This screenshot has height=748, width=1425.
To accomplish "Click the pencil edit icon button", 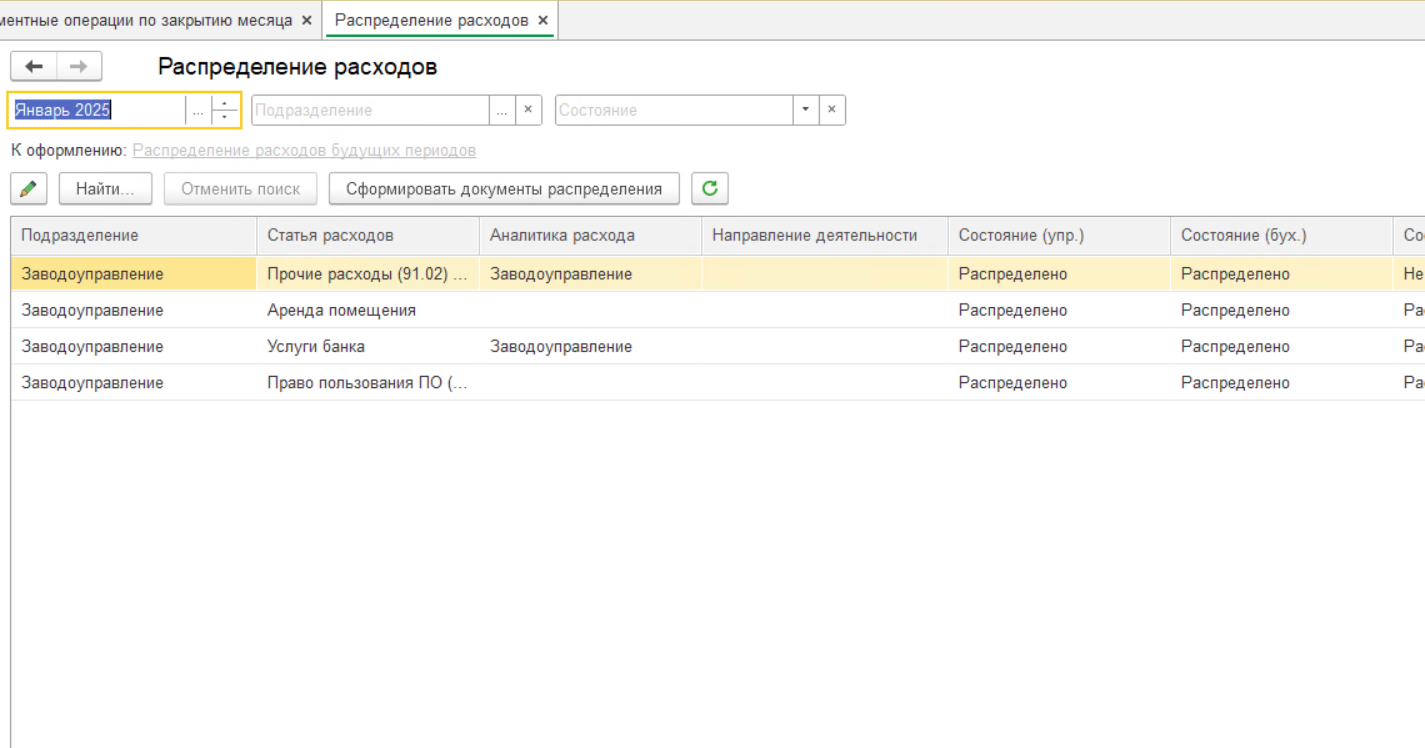I will [x=29, y=189].
